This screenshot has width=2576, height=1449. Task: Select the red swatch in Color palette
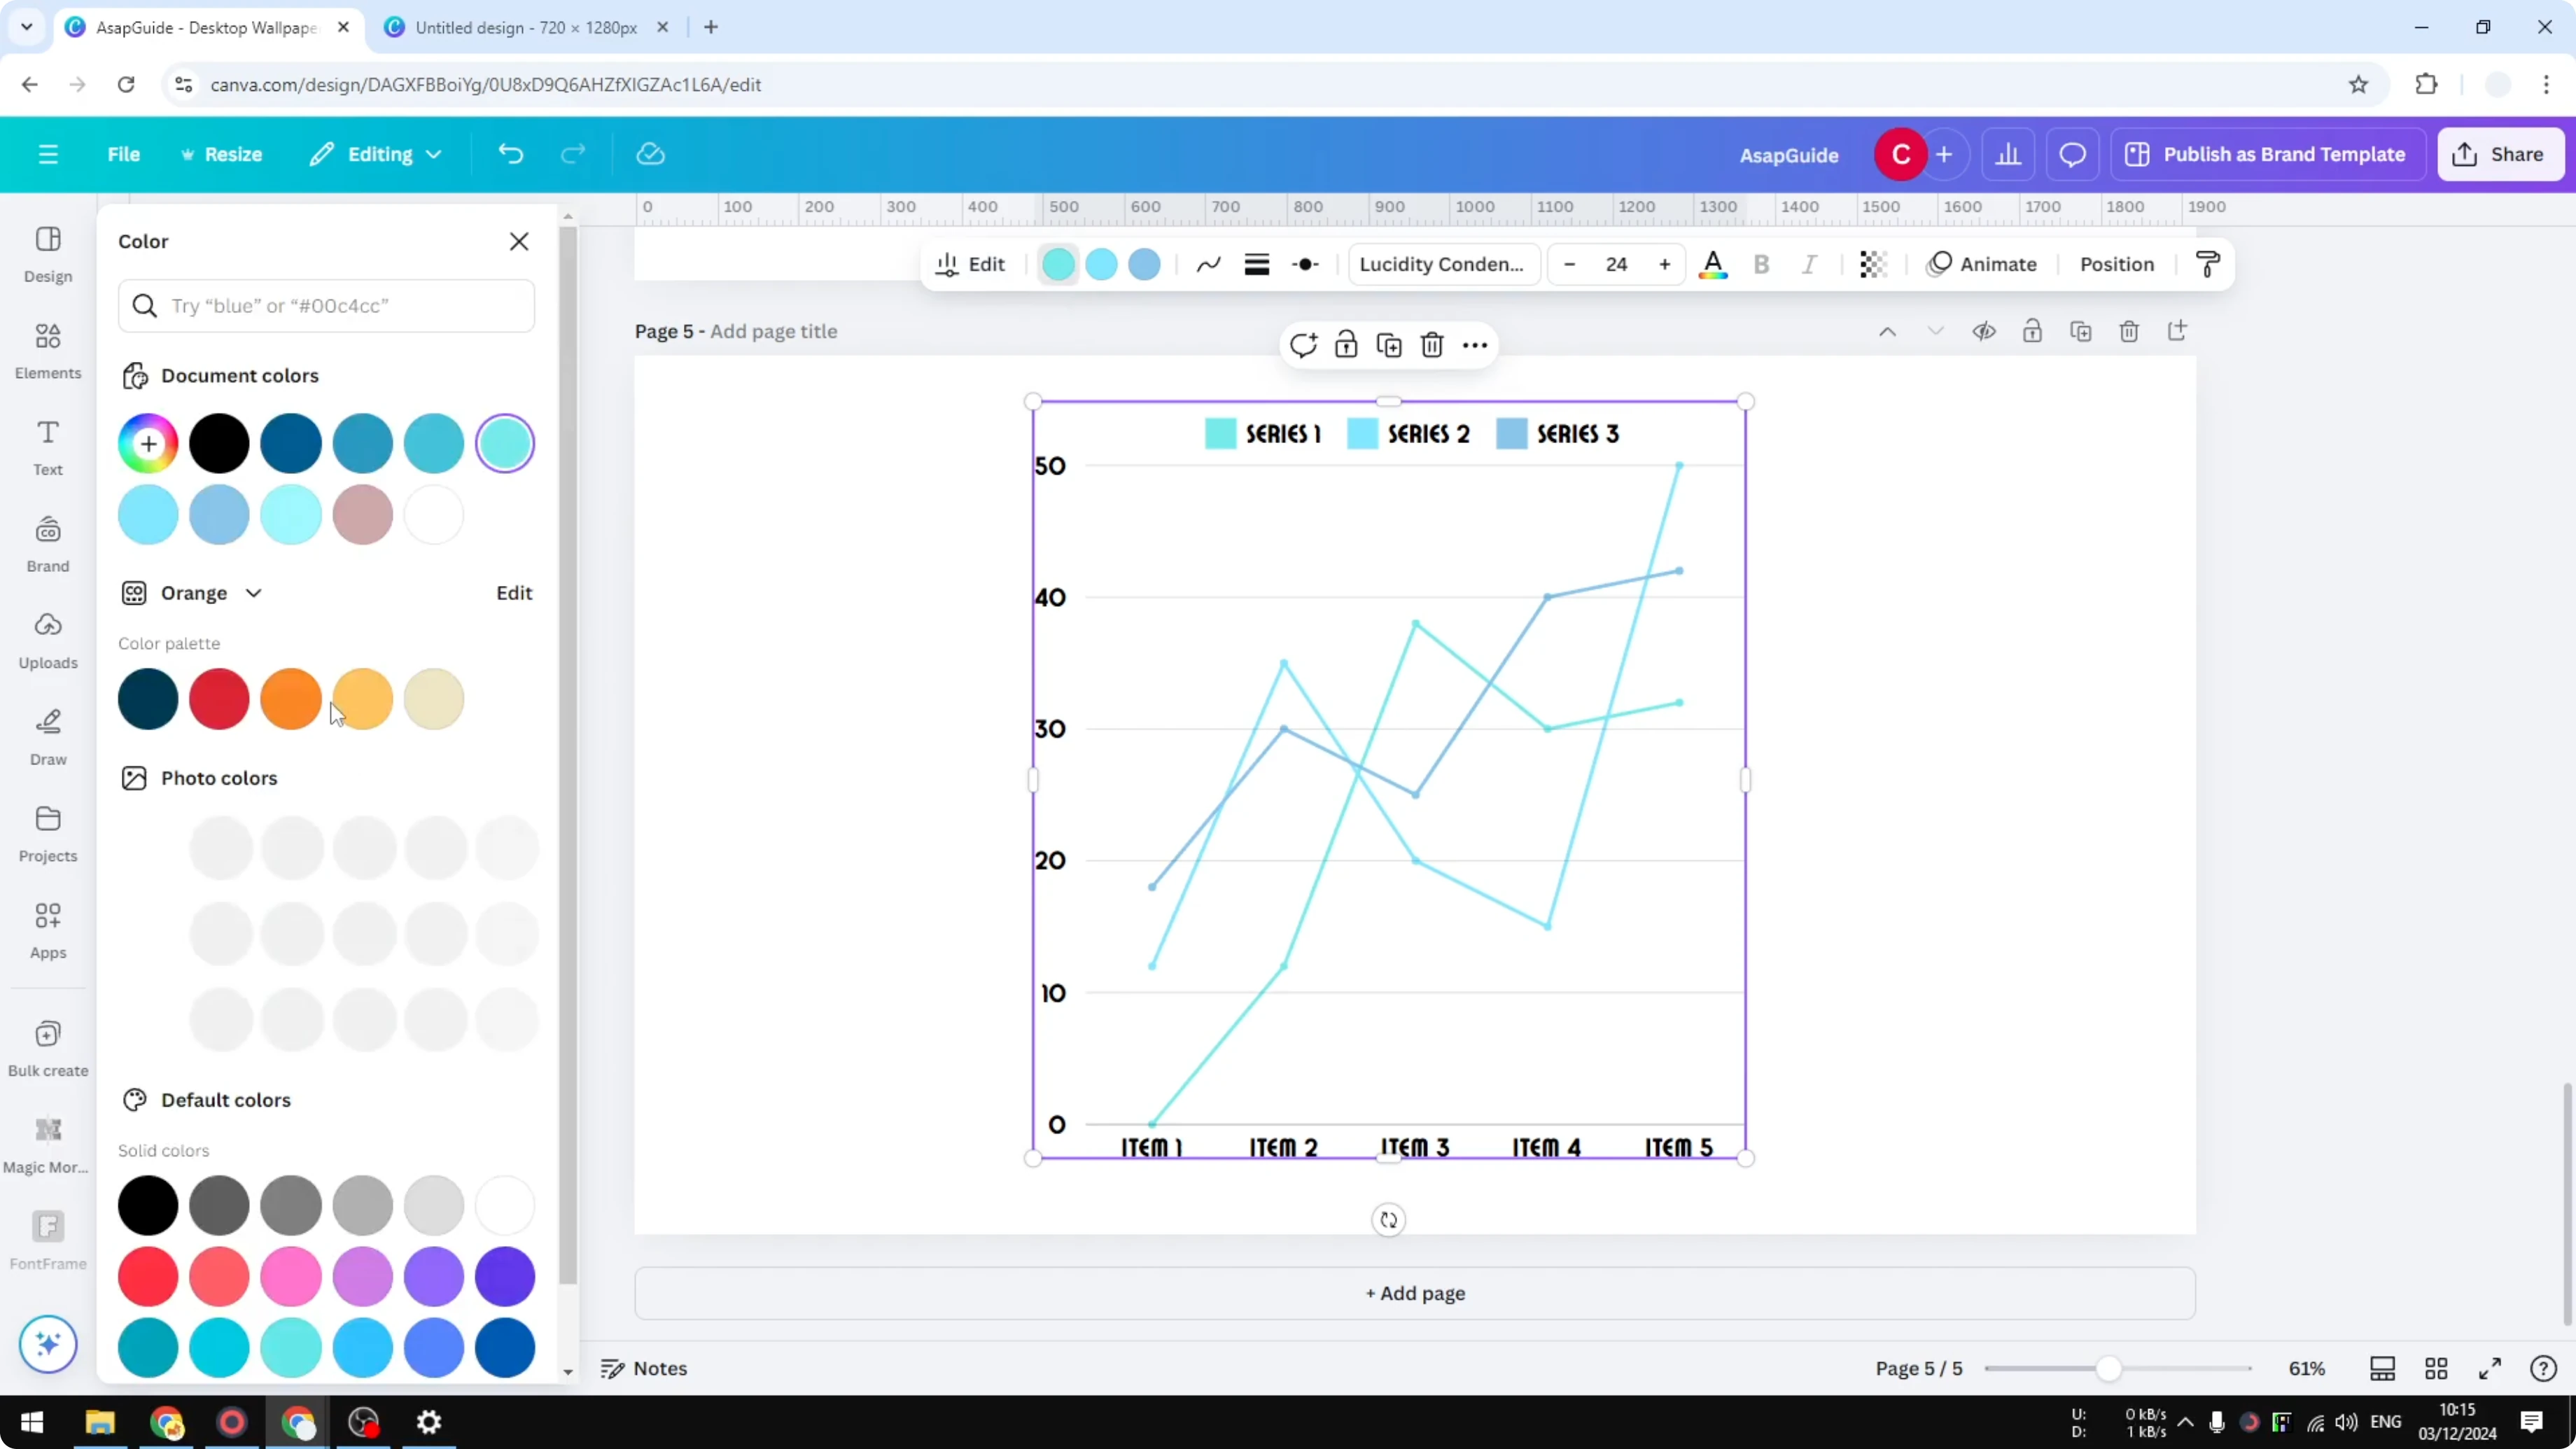pyautogui.click(x=219, y=698)
